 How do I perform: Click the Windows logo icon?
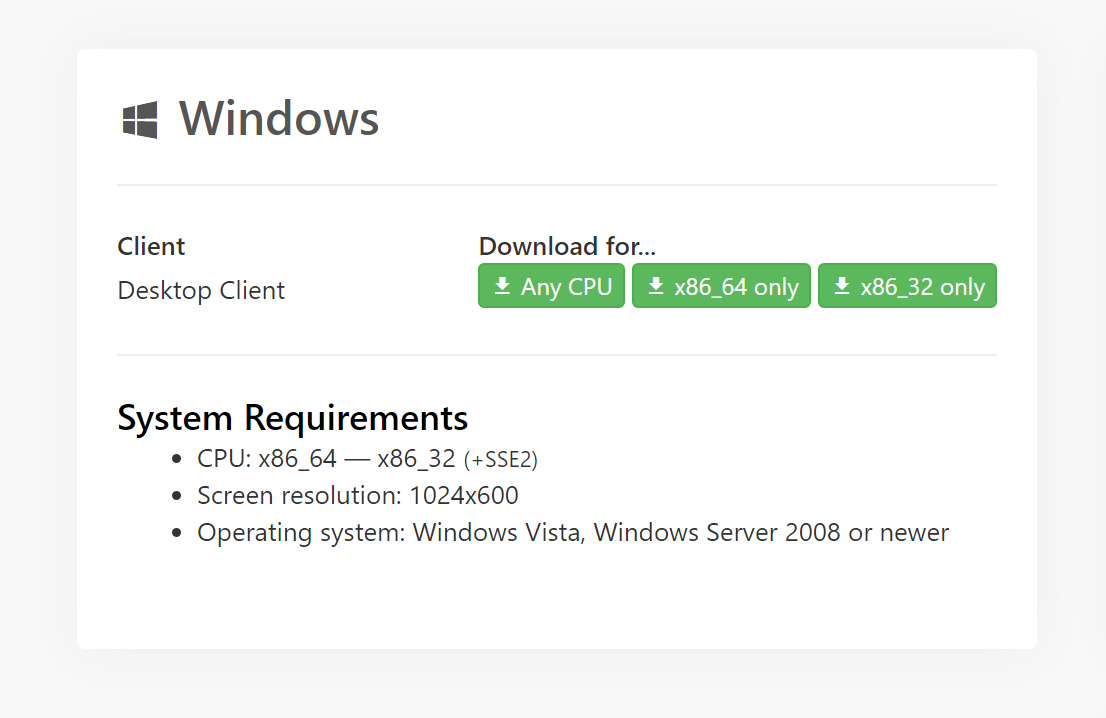tap(140, 120)
